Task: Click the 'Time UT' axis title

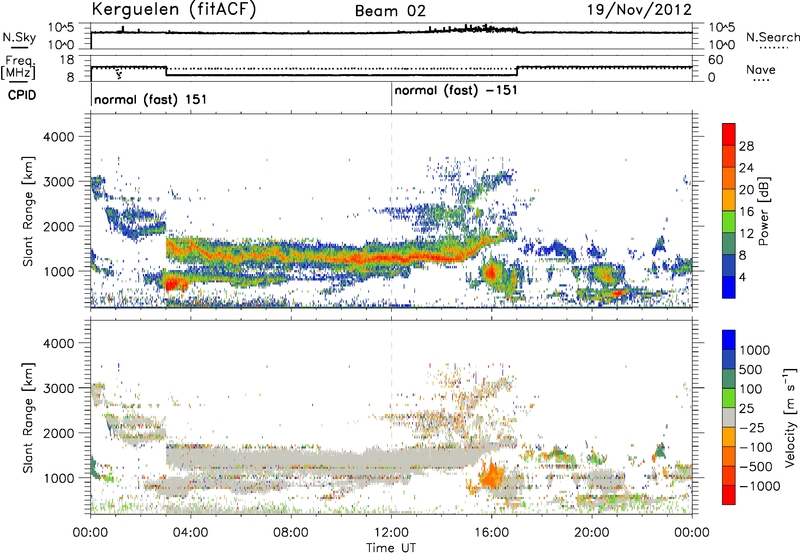Action: (391, 548)
